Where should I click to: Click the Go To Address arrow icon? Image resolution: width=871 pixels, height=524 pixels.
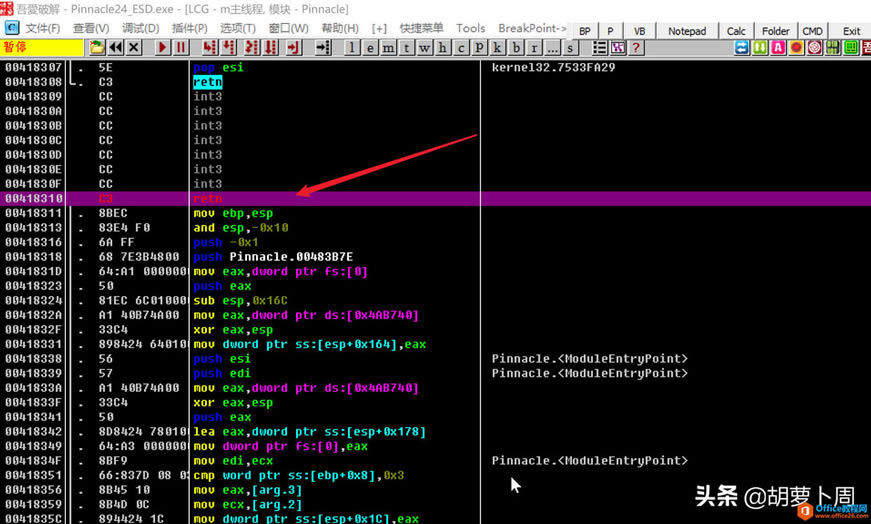pos(322,48)
